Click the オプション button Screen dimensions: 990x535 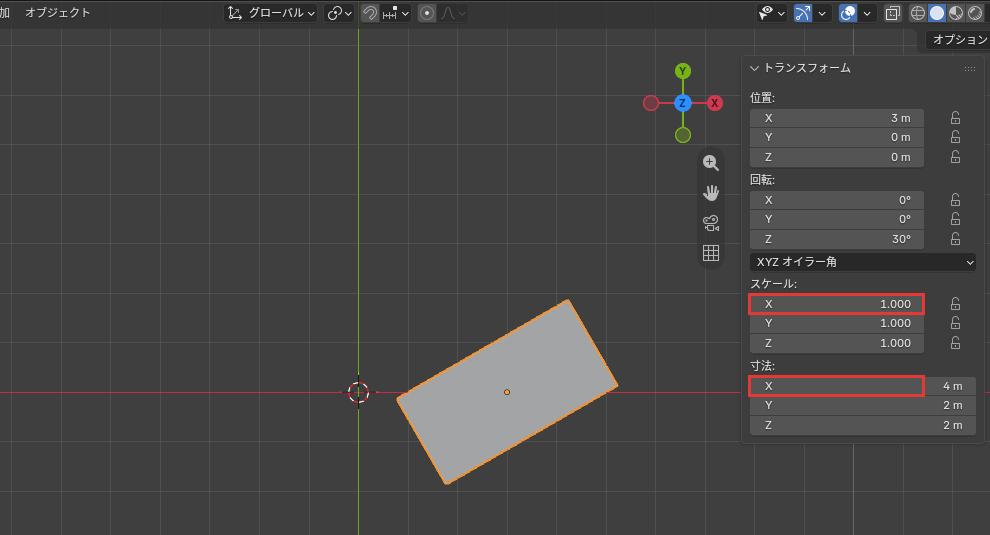(957, 39)
